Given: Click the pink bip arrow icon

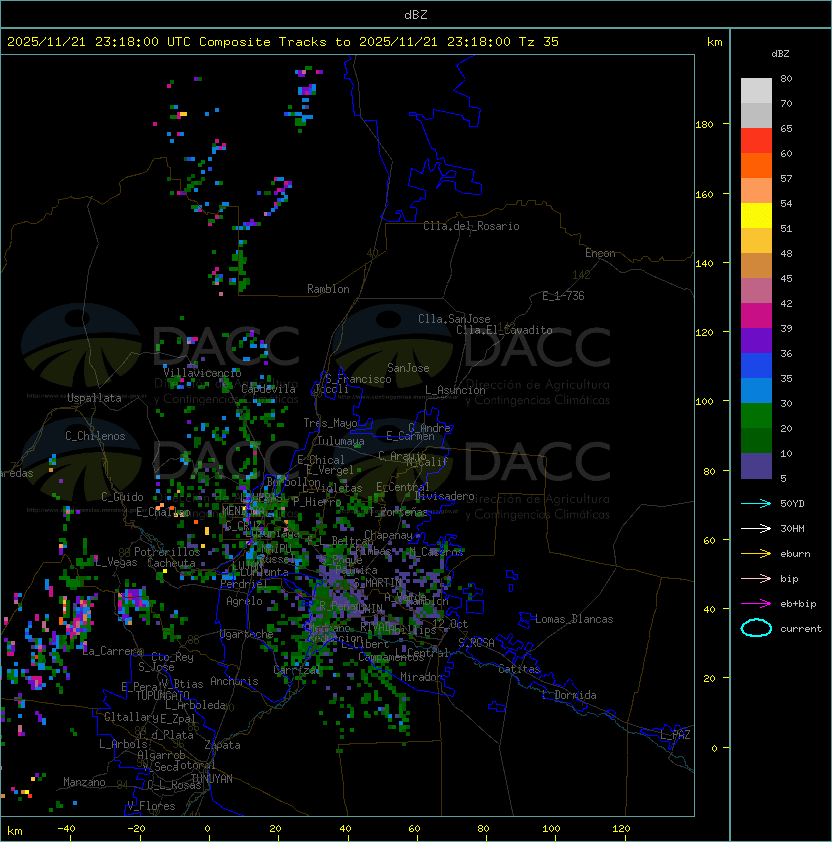Looking at the screenshot, I should [x=756, y=578].
